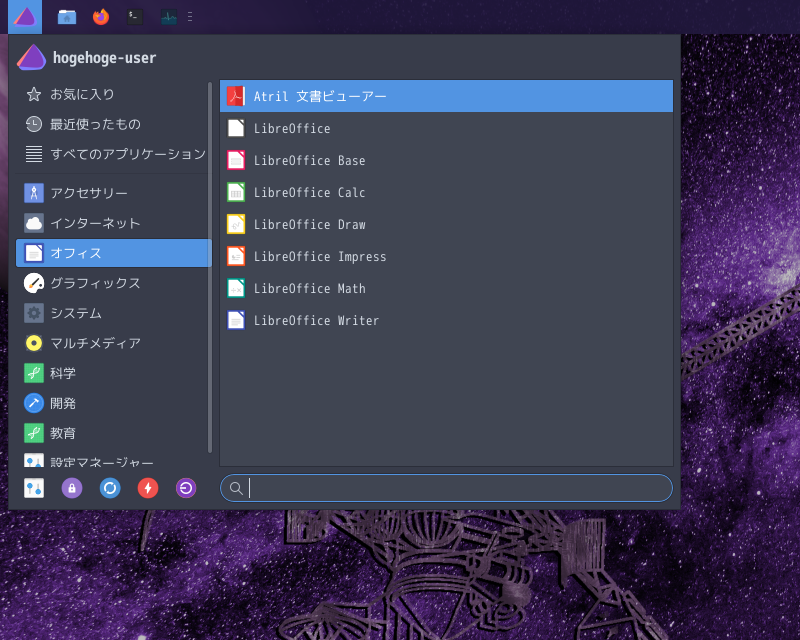Click the panel separator handle dots
This screenshot has width=800, height=640.
coord(190,17)
